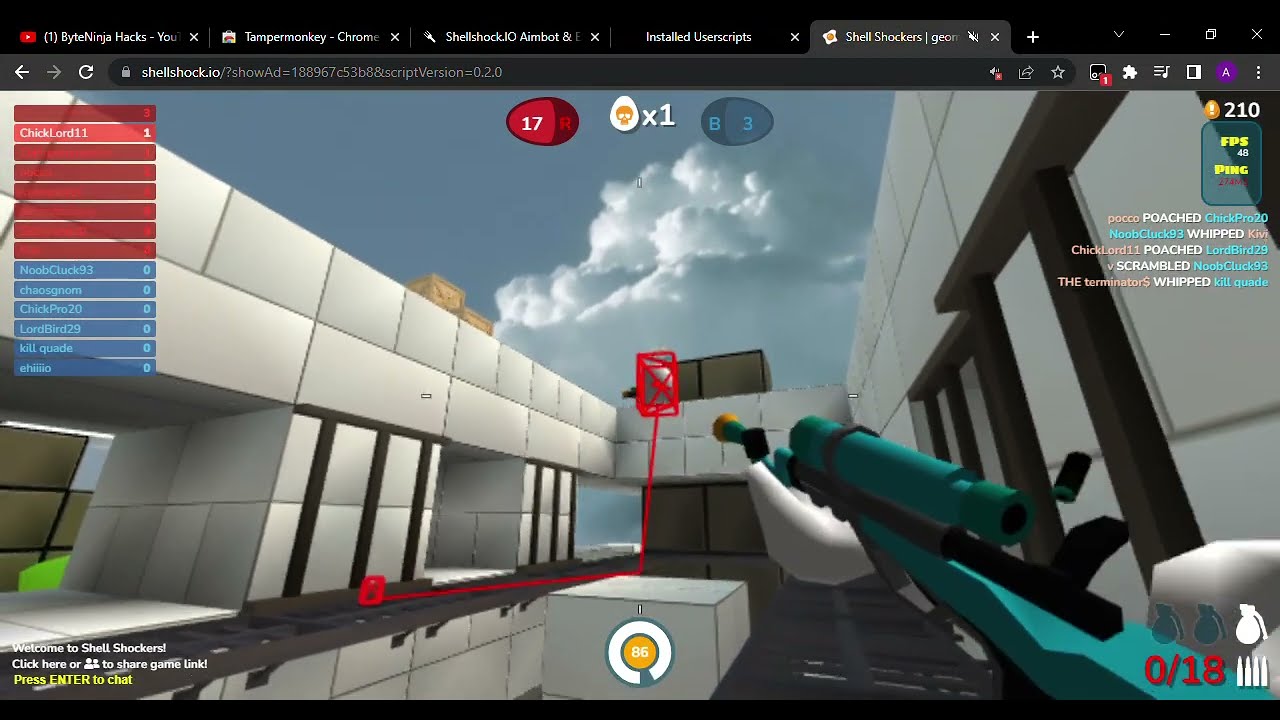
Task: Click the muted-site speaker icon in address bar
Action: coord(995,72)
